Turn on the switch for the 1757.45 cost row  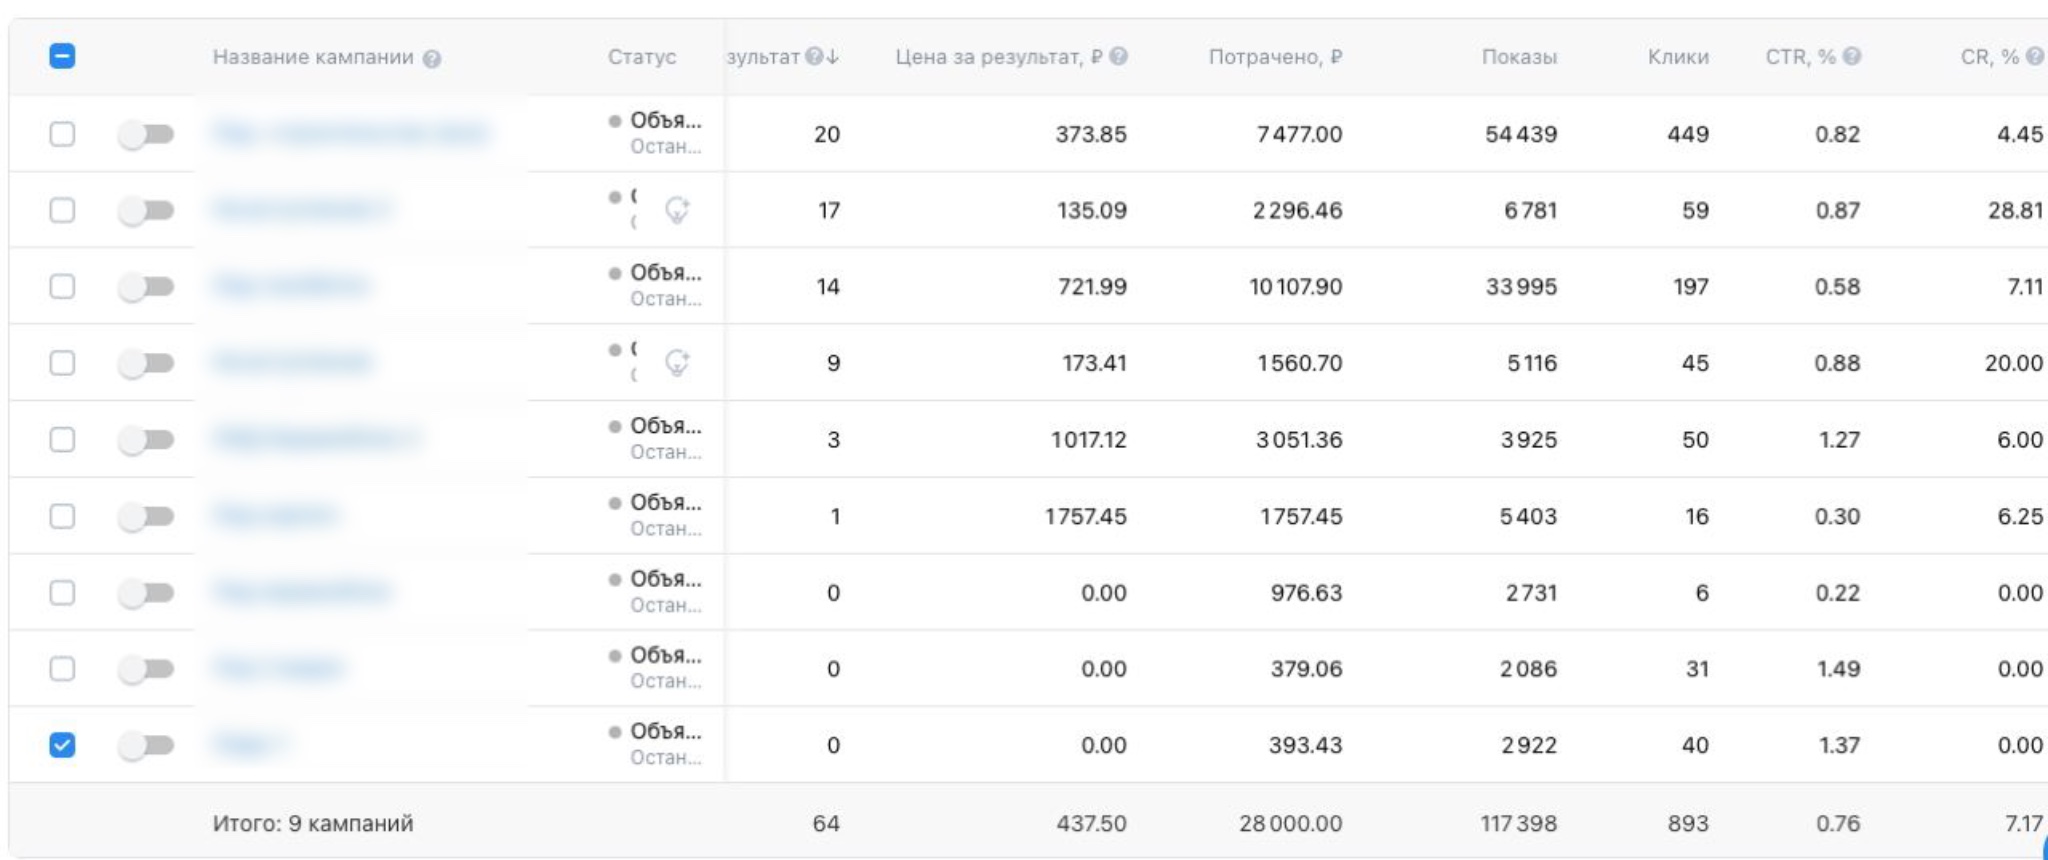pyautogui.click(x=146, y=516)
